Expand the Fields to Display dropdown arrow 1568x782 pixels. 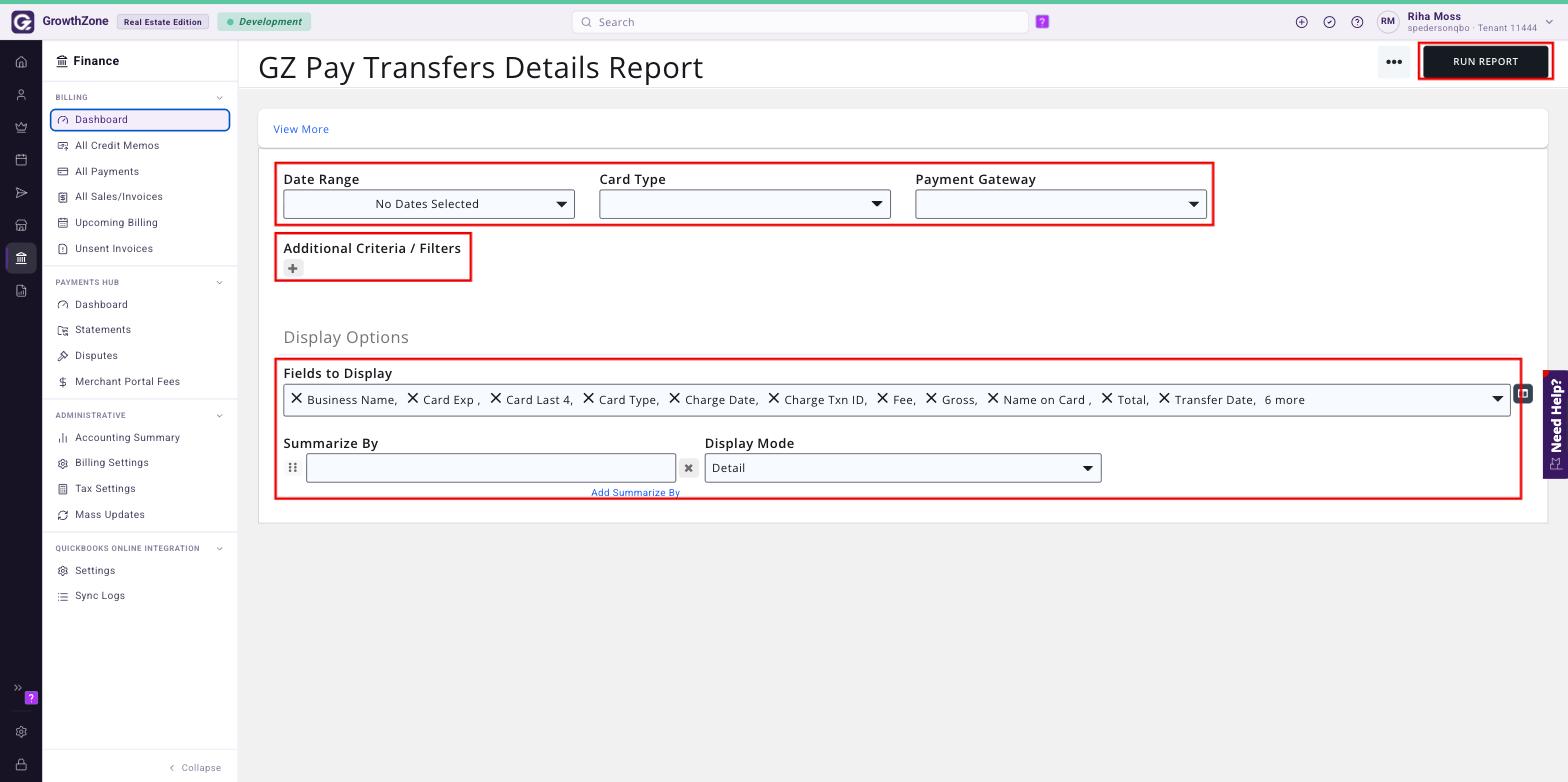point(1497,399)
